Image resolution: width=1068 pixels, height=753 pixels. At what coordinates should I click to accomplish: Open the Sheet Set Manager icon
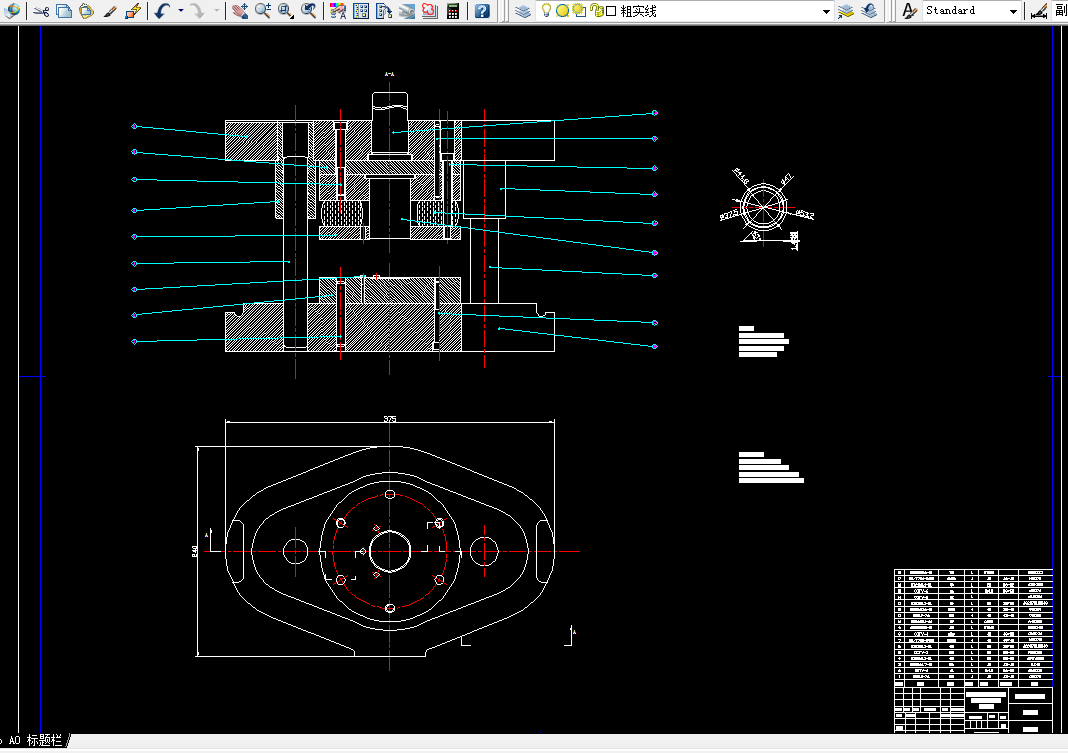(407, 11)
